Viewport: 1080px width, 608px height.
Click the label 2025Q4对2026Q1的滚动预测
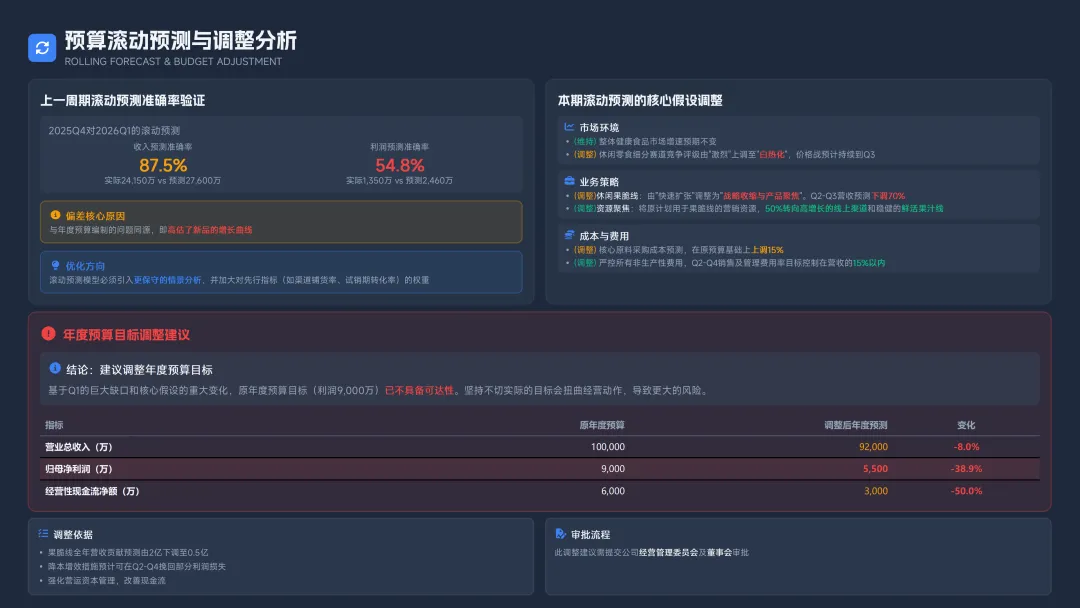(114, 130)
